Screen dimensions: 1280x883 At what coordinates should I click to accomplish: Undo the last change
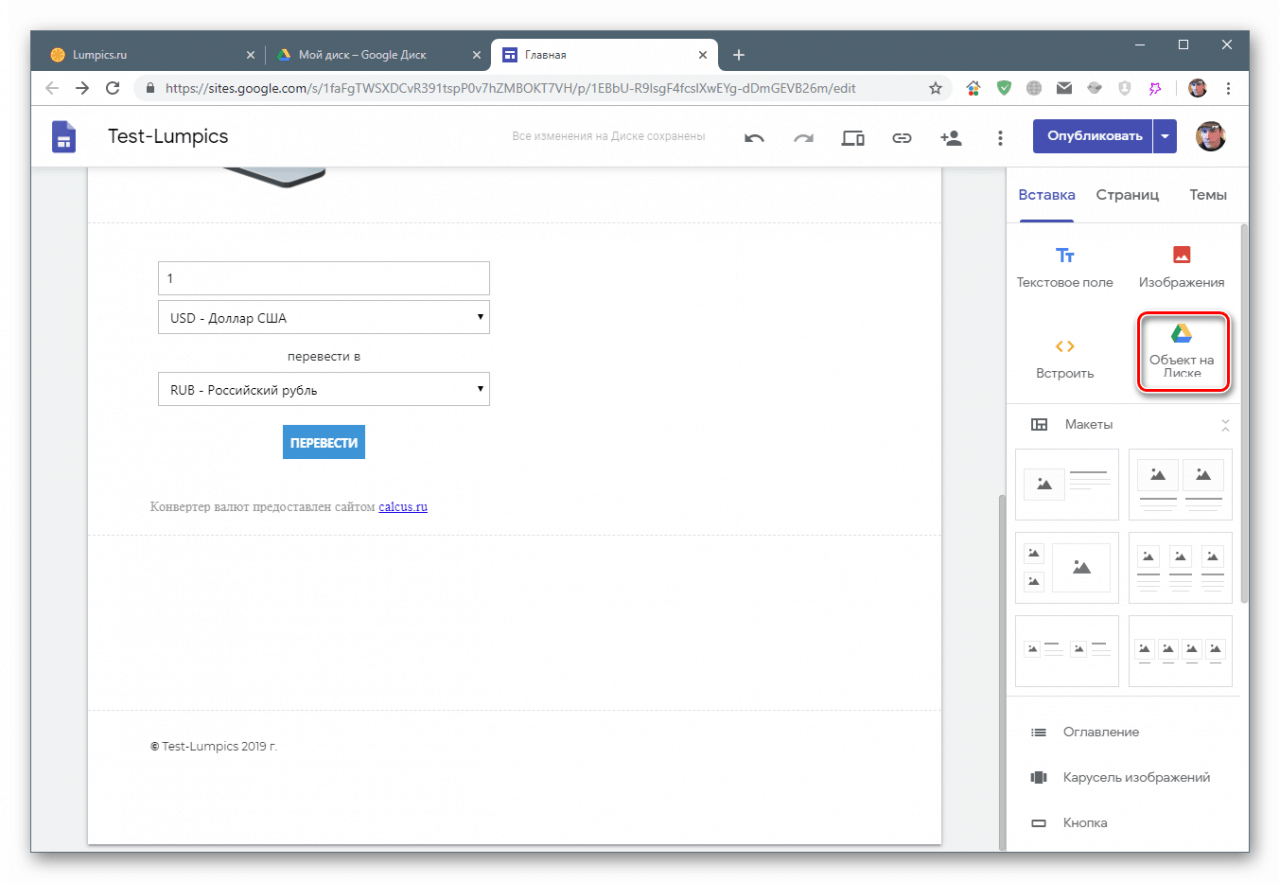click(754, 138)
